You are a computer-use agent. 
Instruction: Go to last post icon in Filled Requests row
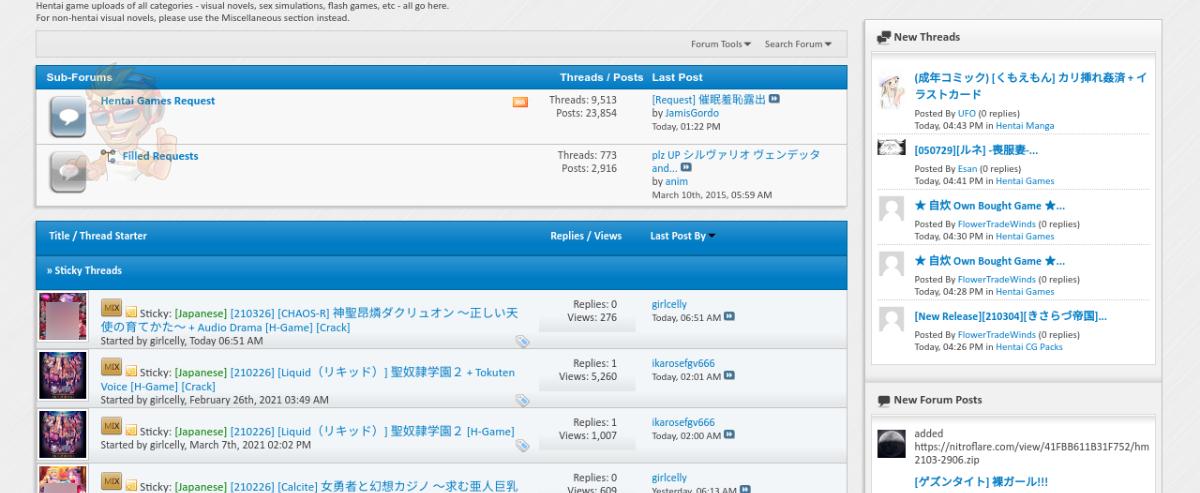[x=686, y=168]
